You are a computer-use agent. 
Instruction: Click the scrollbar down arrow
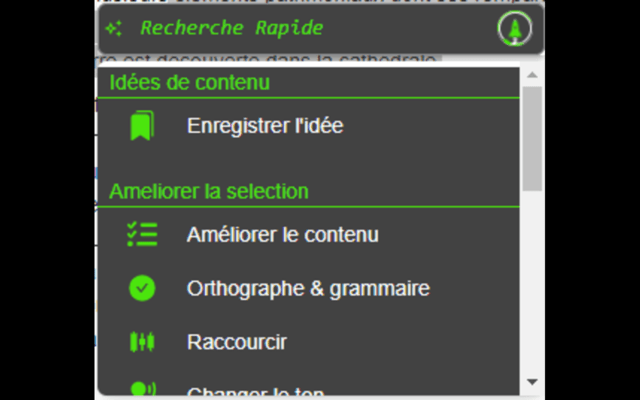pyautogui.click(x=532, y=383)
